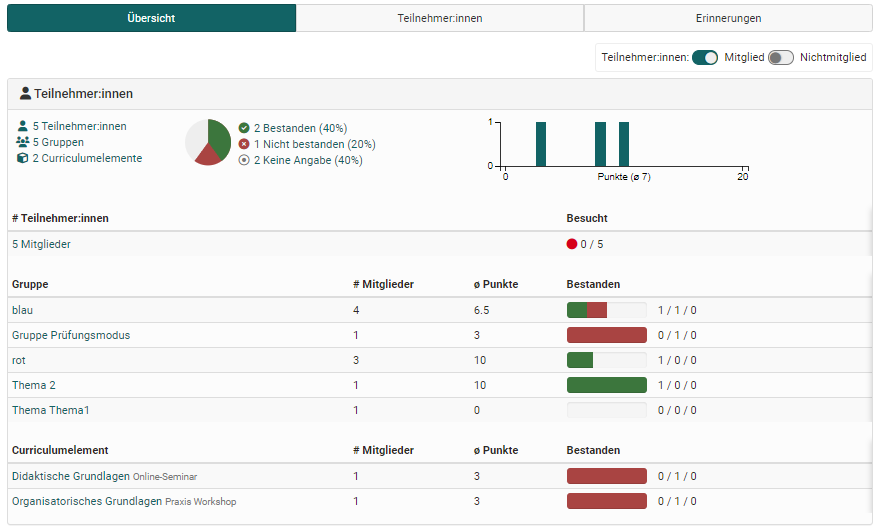Image resolution: width=887 pixels, height=532 pixels.
Task: Click member count of group blau
Action: tap(356, 310)
